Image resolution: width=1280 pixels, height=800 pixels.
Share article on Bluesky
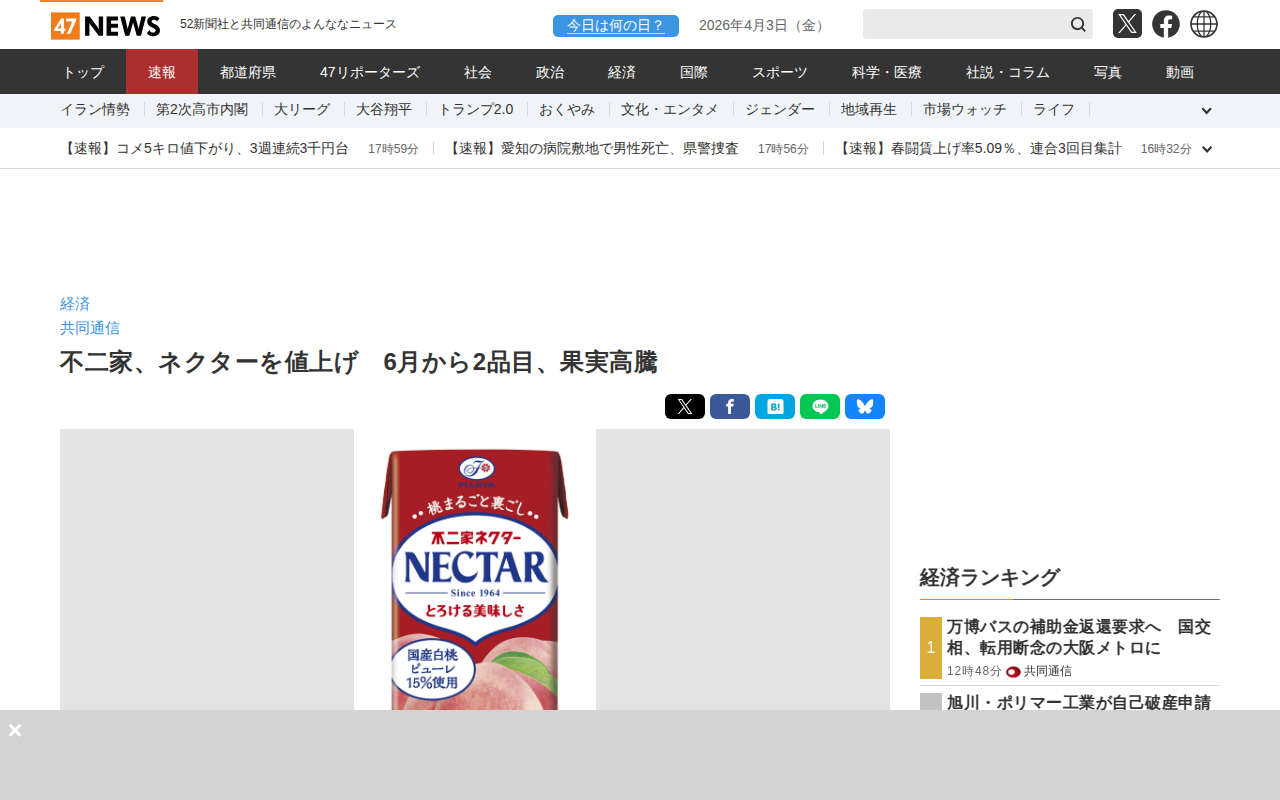point(865,407)
